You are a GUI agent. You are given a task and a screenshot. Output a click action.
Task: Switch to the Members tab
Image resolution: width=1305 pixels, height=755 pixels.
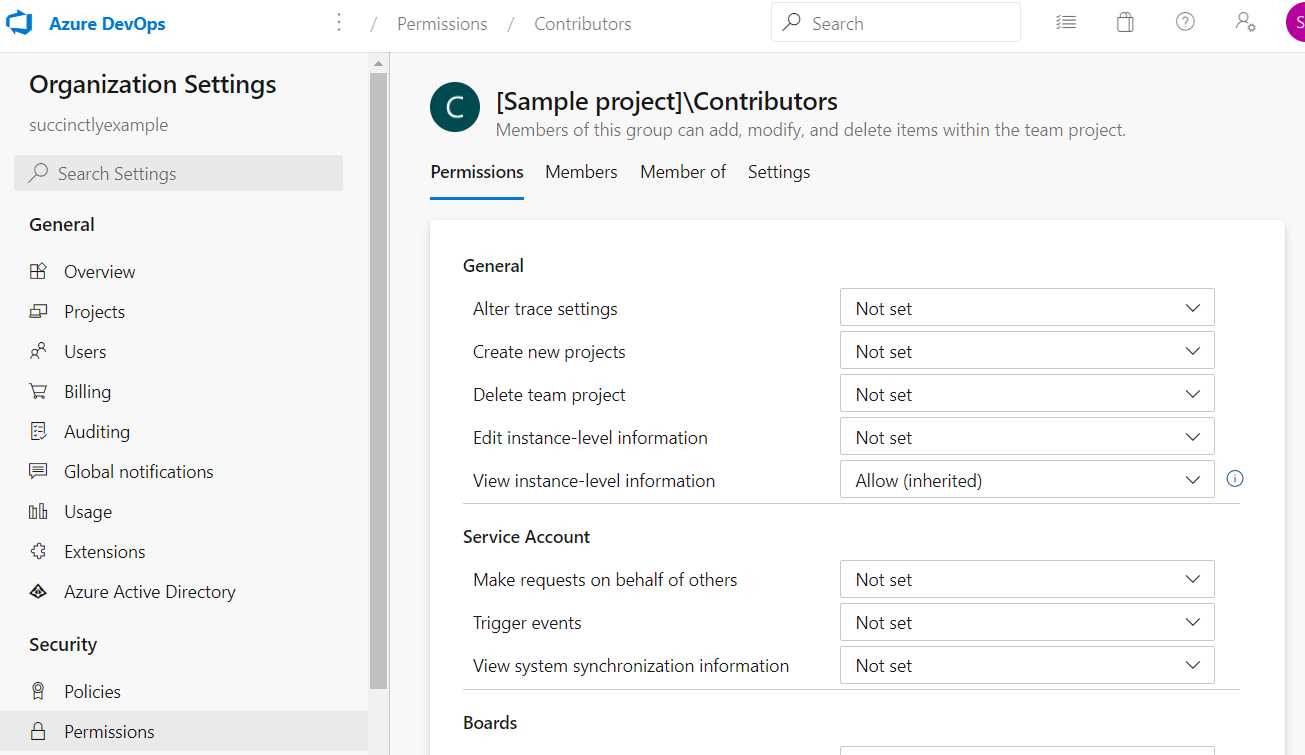[x=581, y=171]
